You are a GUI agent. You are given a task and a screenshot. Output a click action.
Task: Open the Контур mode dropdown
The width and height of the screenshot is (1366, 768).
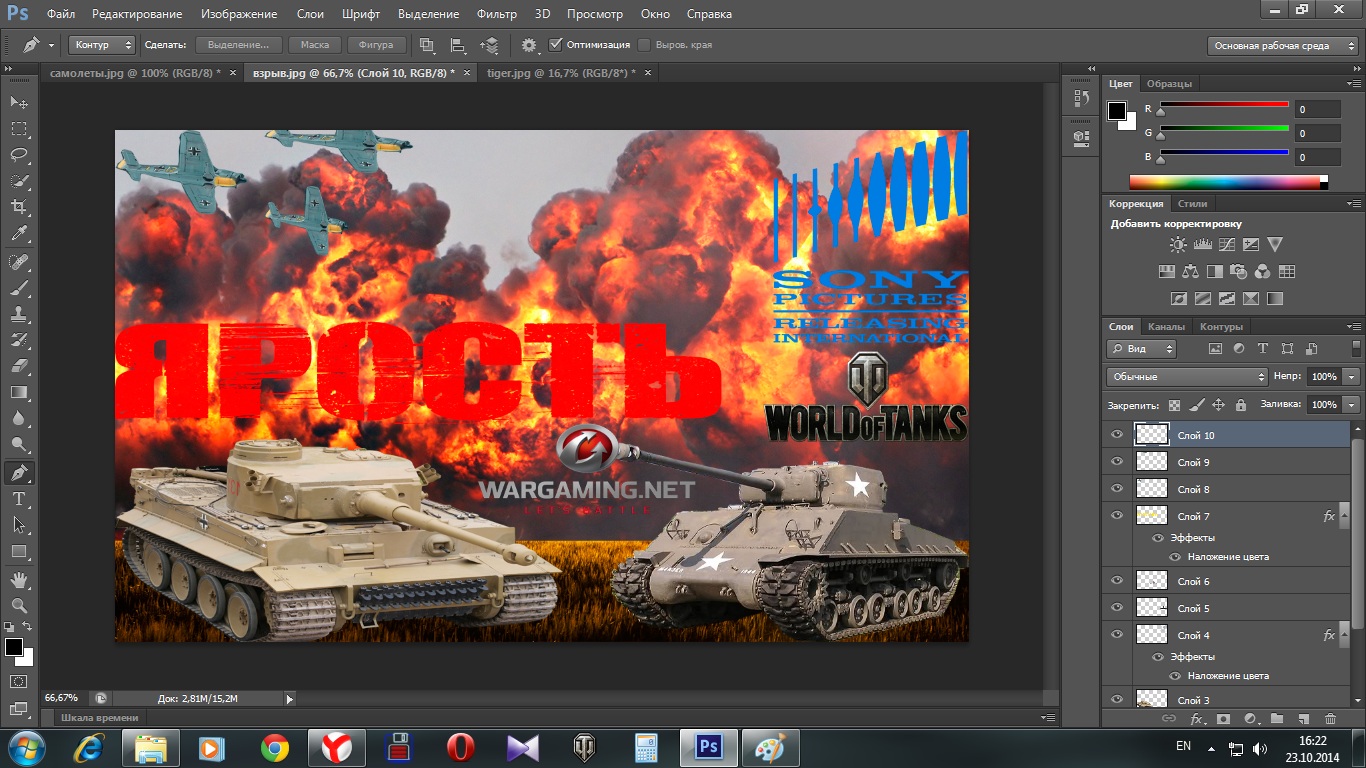(102, 45)
